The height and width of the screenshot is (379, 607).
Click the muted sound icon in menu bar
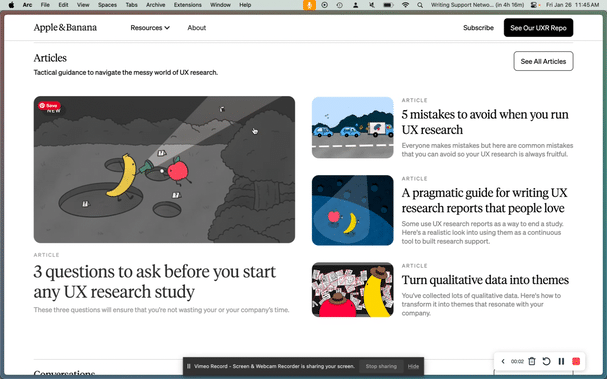[x=371, y=5]
